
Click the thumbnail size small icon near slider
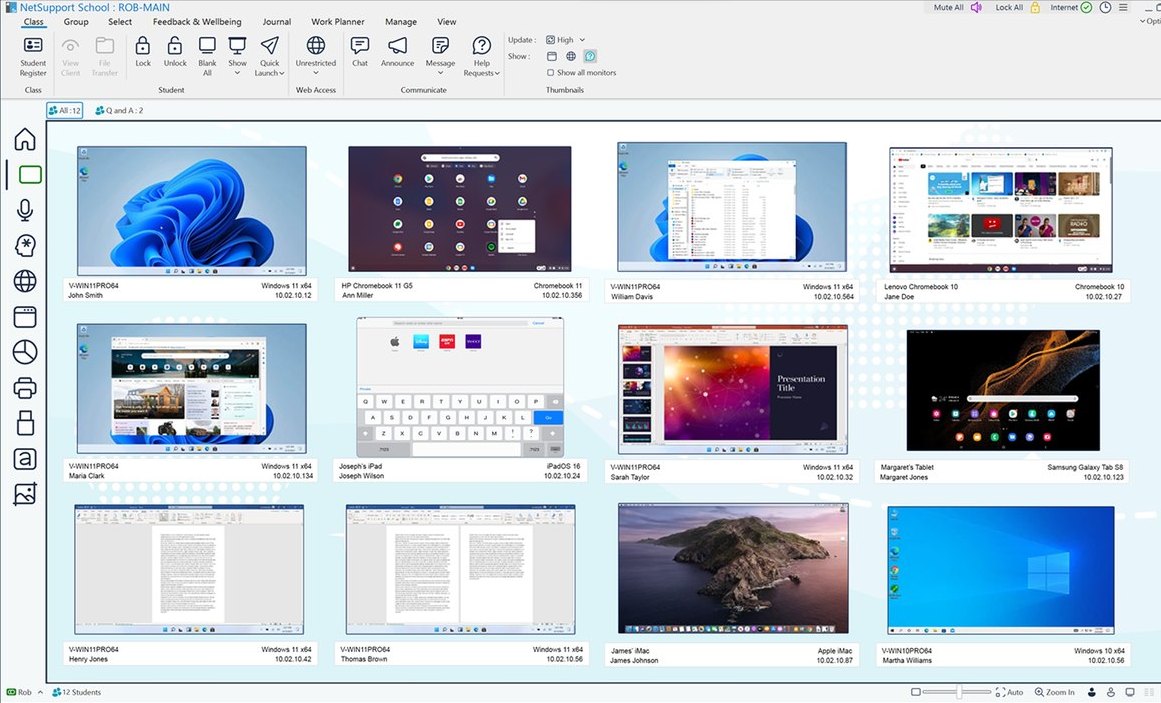click(x=916, y=692)
